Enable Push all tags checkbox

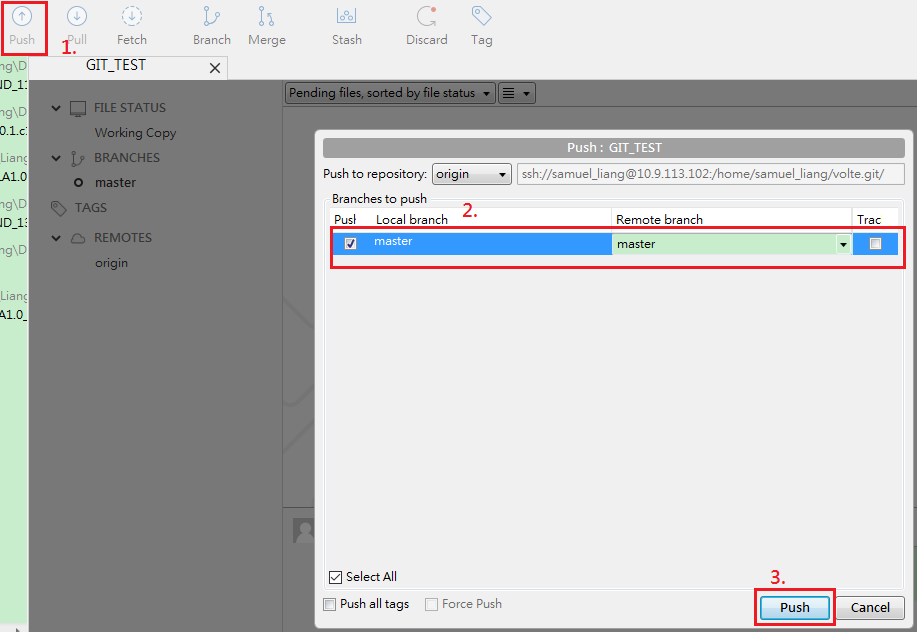click(330, 604)
